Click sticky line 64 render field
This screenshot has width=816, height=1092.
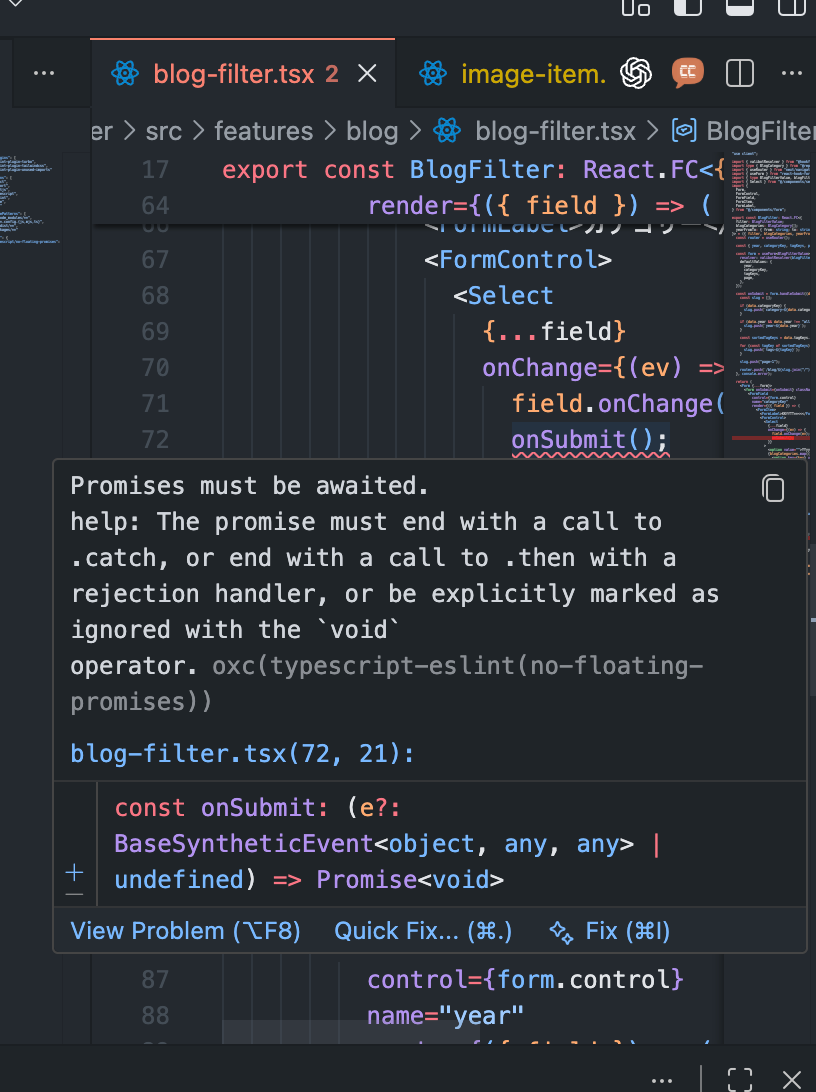tap(539, 205)
